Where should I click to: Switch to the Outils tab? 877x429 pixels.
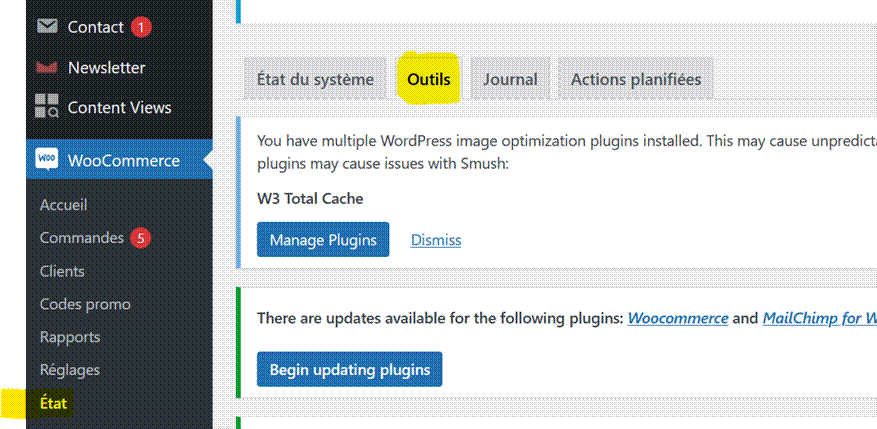428,79
